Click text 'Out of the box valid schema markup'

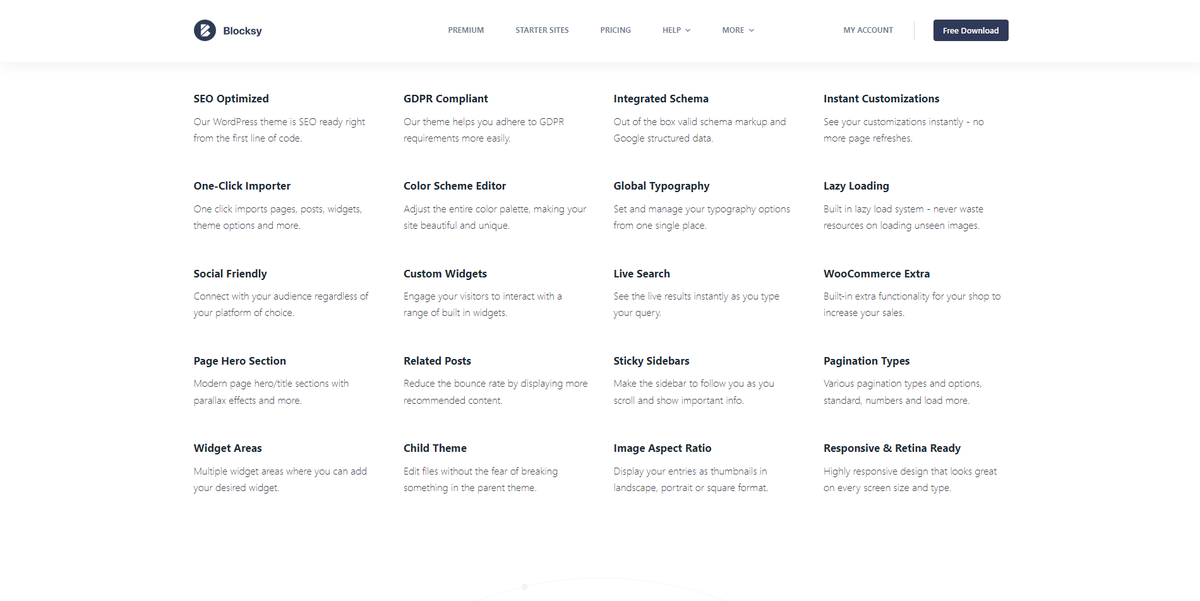click(x=690, y=122)
